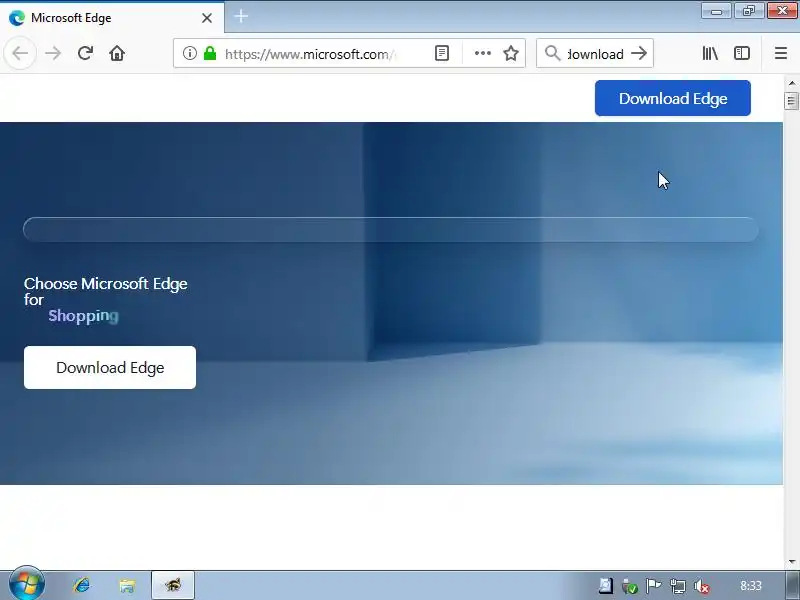This screenshot has height=600, width=800.
Task: Click the vertical scrollbar thumb
Action: 791,101
